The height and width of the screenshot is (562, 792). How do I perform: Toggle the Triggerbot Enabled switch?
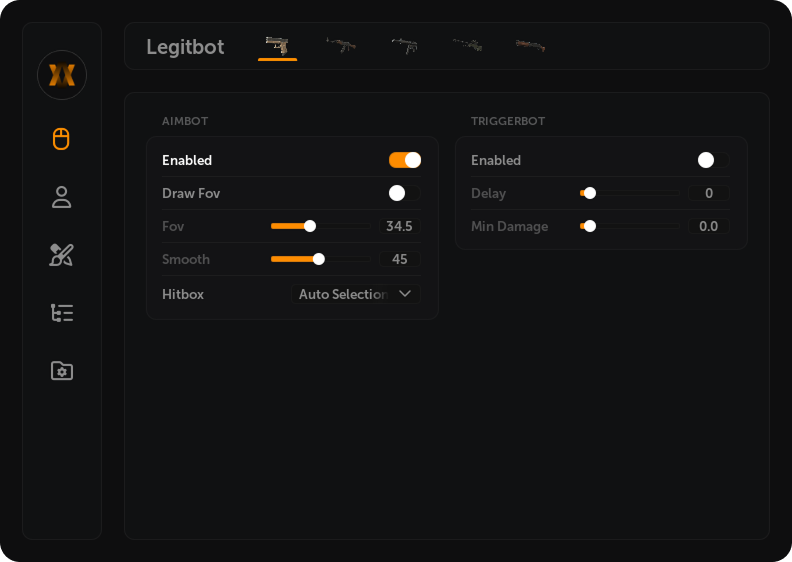[x=713, y=160]
